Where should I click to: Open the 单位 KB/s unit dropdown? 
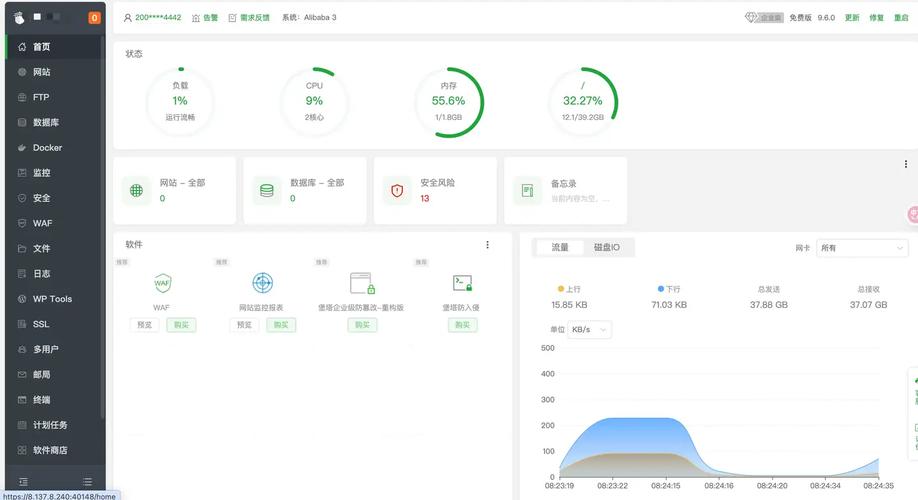(x=589, y=330)
